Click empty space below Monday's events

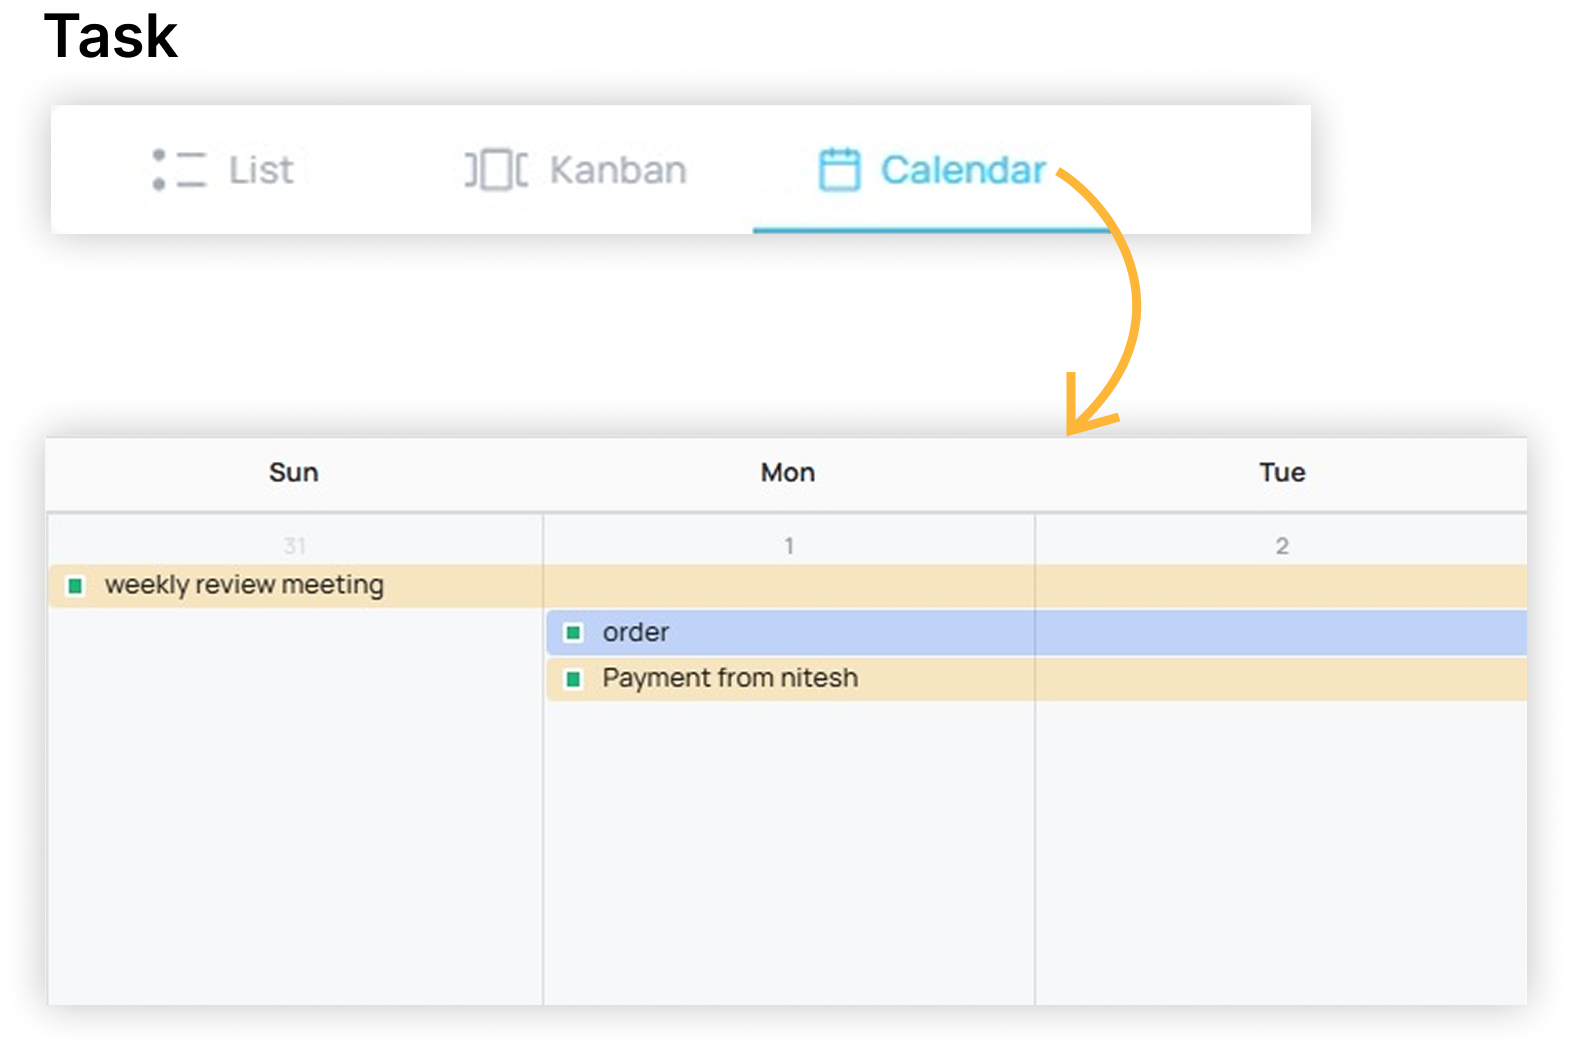[x=789, y=850]
